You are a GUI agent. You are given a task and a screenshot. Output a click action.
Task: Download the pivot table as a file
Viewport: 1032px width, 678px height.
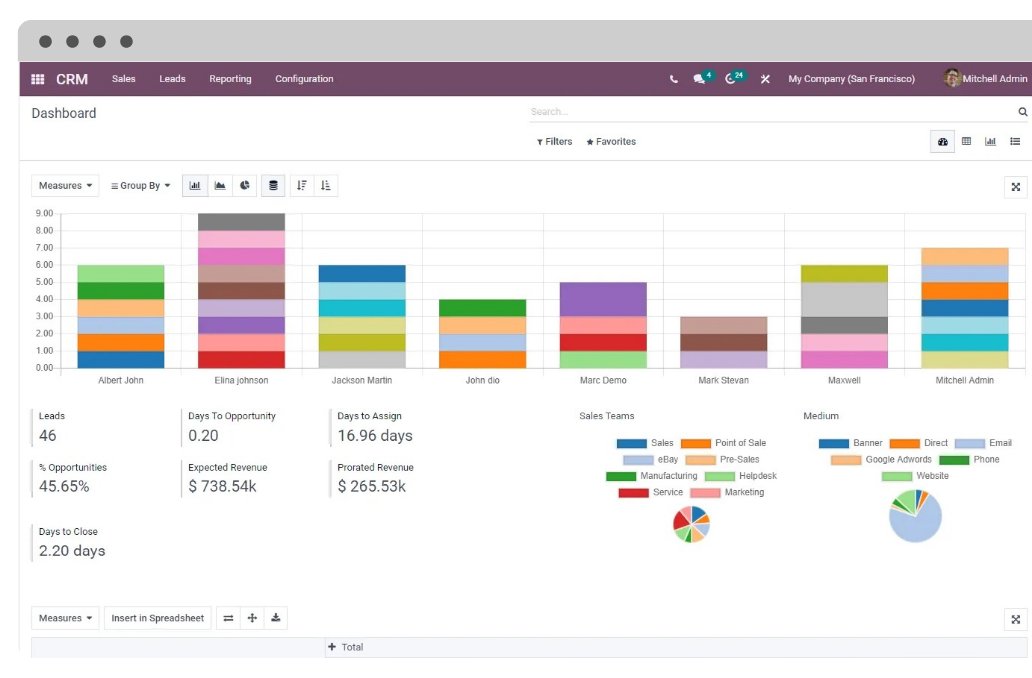[x=276, y=618]
